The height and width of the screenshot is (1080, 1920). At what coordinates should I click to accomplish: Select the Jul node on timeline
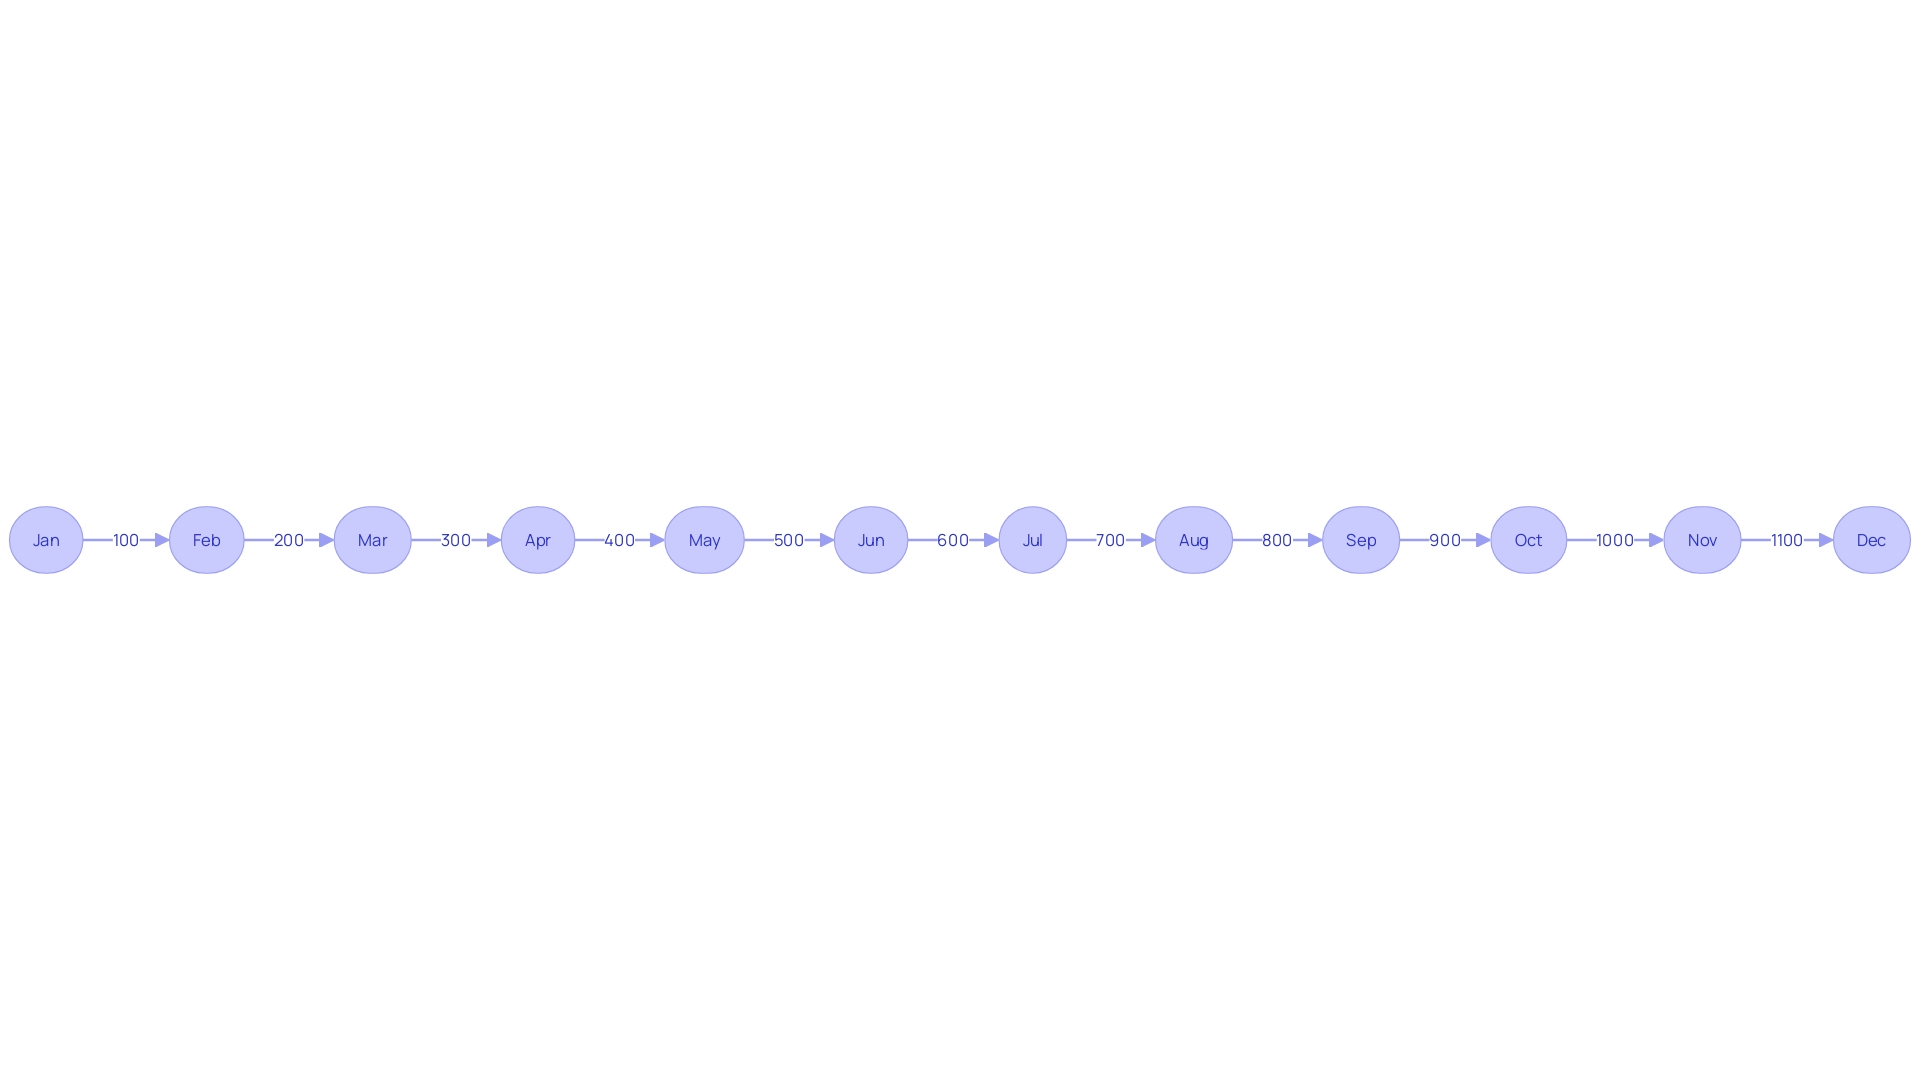pyautogui.click(x=1033, y=539)
